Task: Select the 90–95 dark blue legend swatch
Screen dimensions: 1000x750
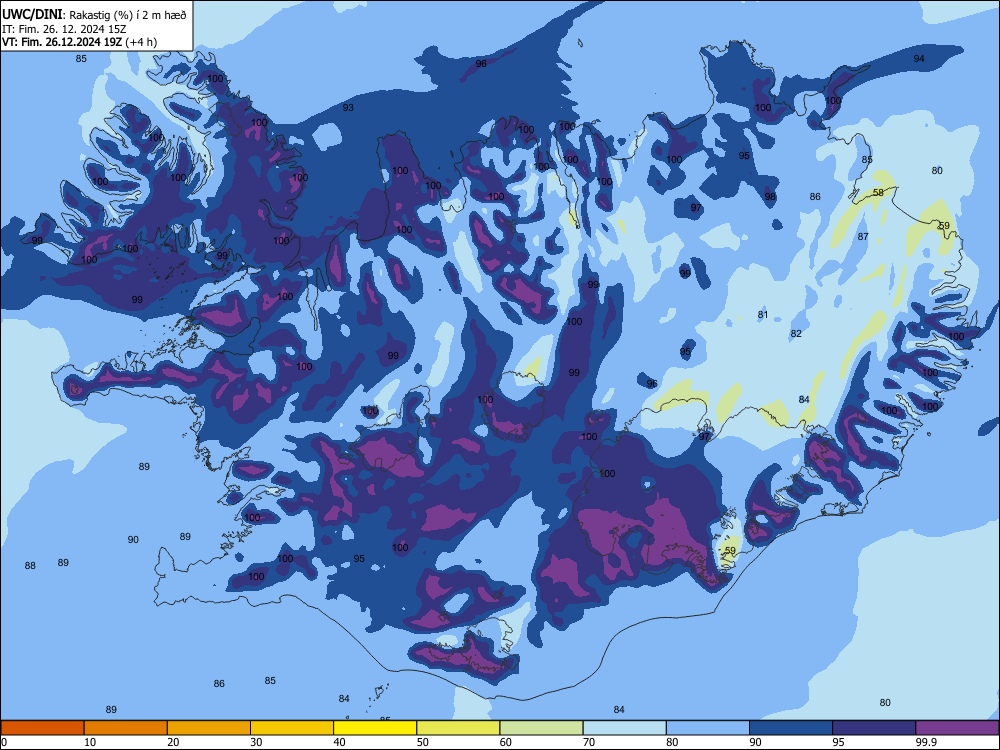Action: 791,728
